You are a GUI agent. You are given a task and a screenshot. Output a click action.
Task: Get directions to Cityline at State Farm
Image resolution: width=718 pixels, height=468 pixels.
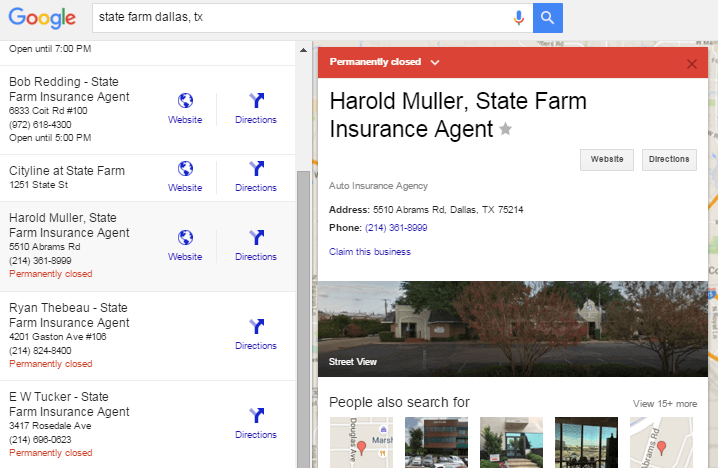(x=256, y=177)
